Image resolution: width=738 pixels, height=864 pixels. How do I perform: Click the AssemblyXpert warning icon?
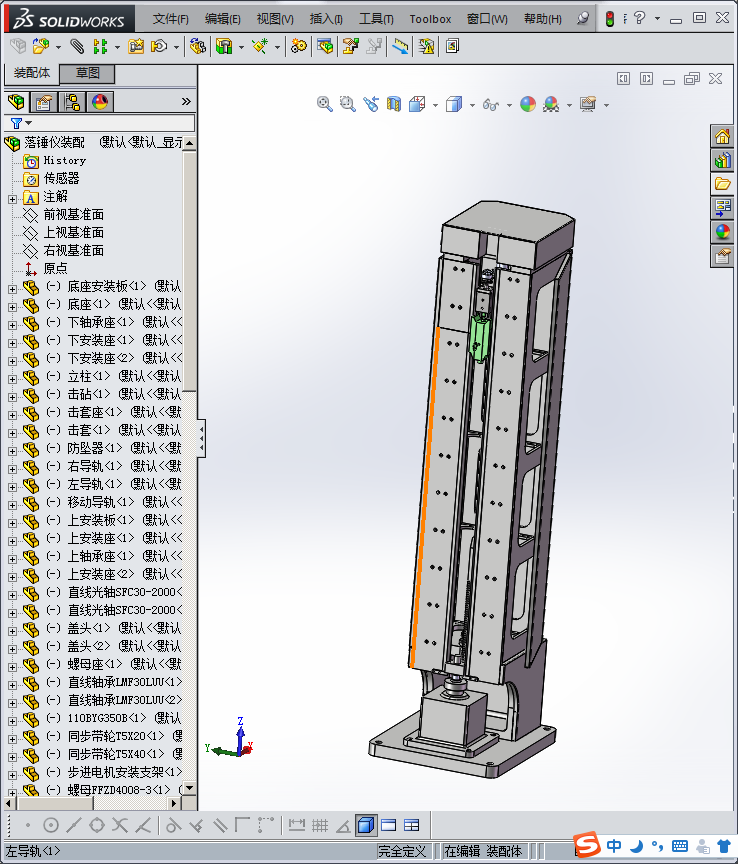point(427,46)
